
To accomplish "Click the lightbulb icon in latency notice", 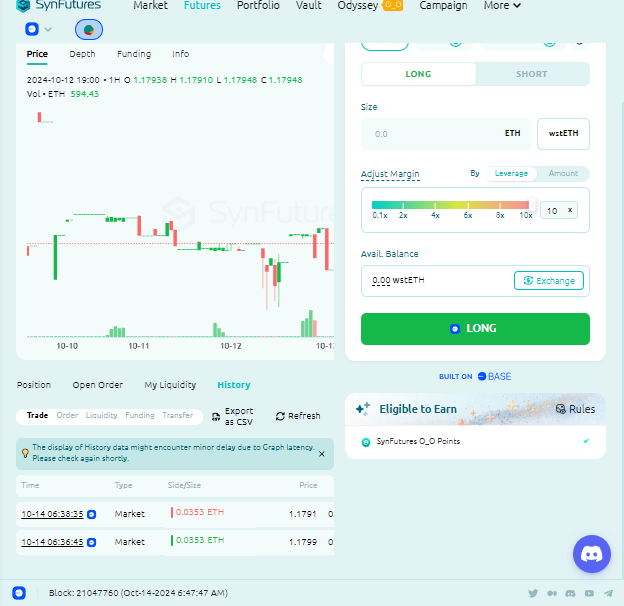I will click(25, 453).
